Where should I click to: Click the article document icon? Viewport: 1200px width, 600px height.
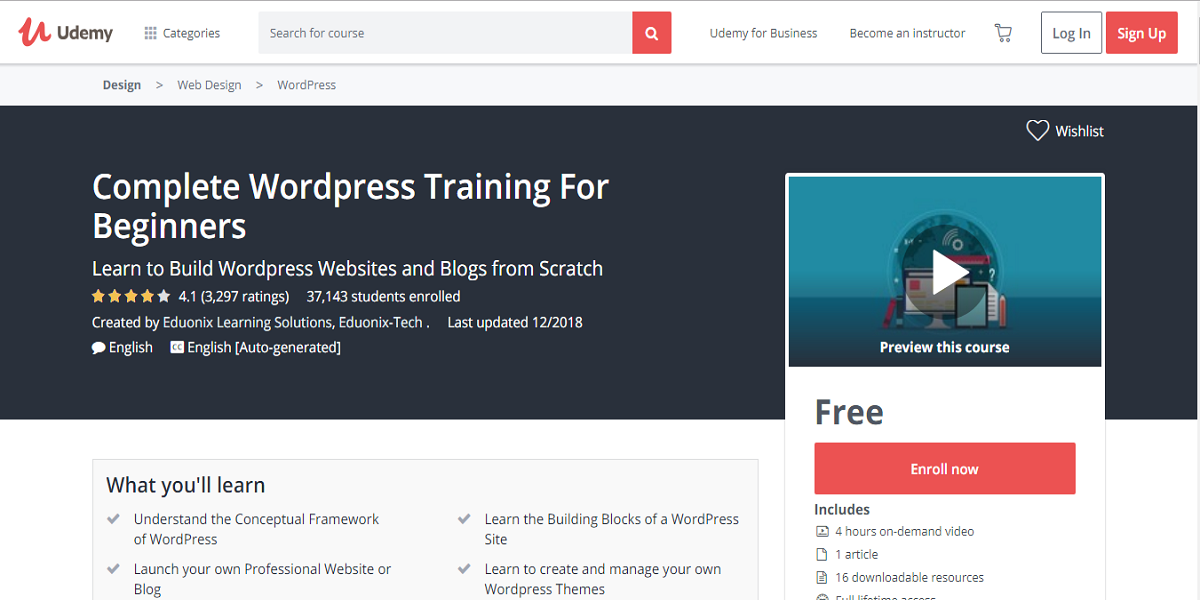(822, 554)
